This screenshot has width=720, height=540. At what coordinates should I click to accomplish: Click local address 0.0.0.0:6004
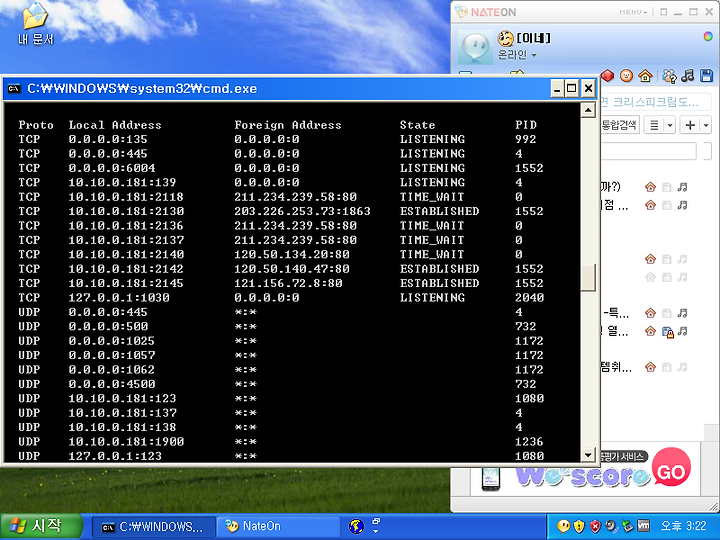click(112, 168)
